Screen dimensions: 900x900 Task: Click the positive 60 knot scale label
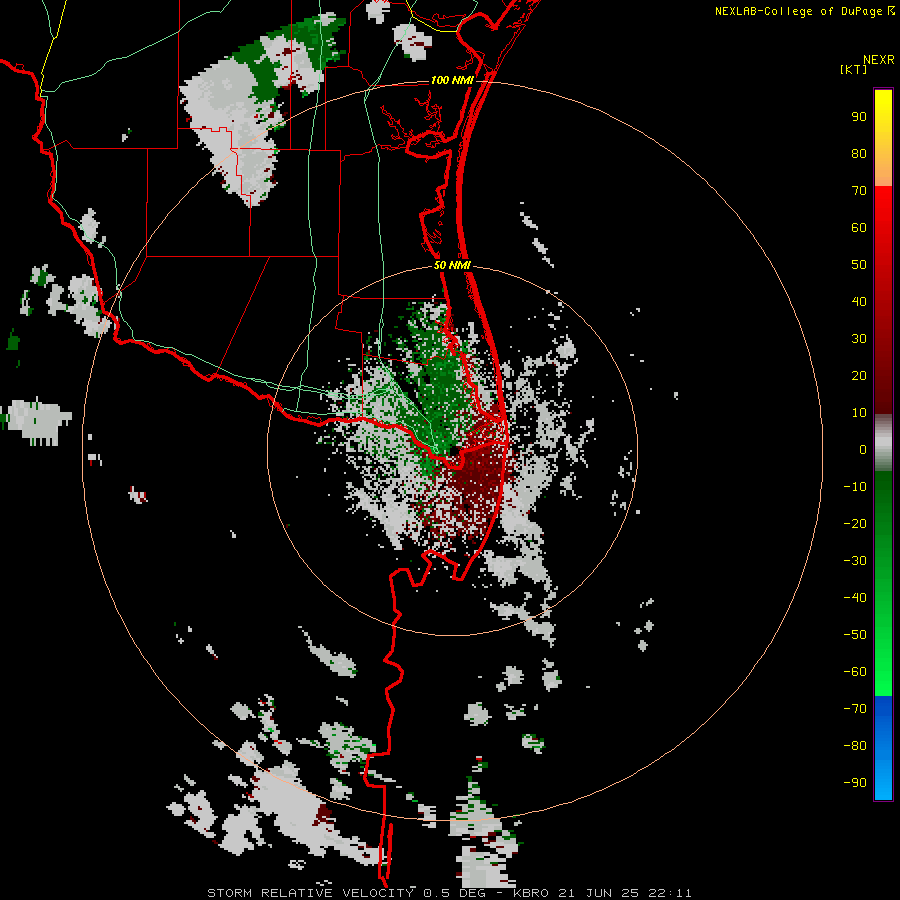tap(859, 227)
